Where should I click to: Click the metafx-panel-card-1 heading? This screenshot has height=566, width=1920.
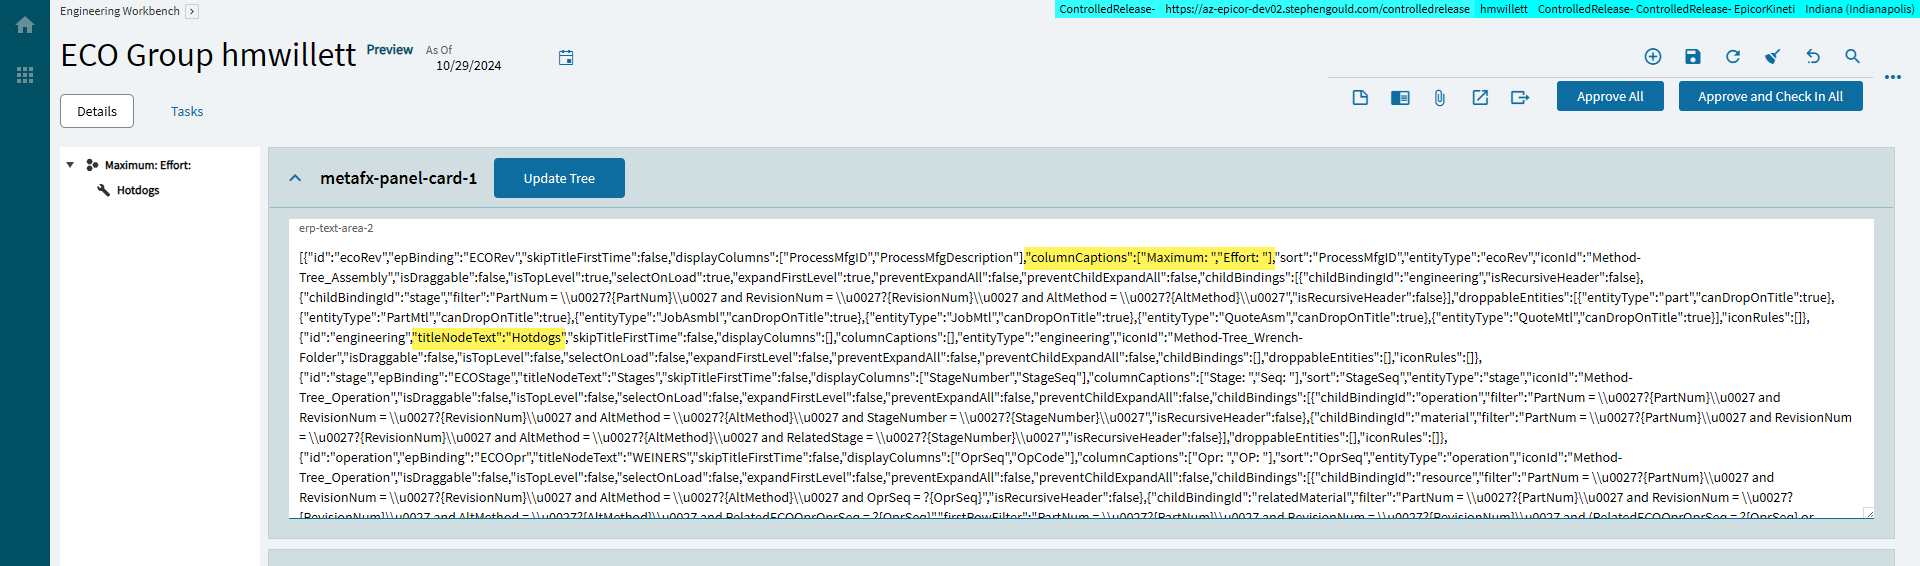click(x=398, y=178)
